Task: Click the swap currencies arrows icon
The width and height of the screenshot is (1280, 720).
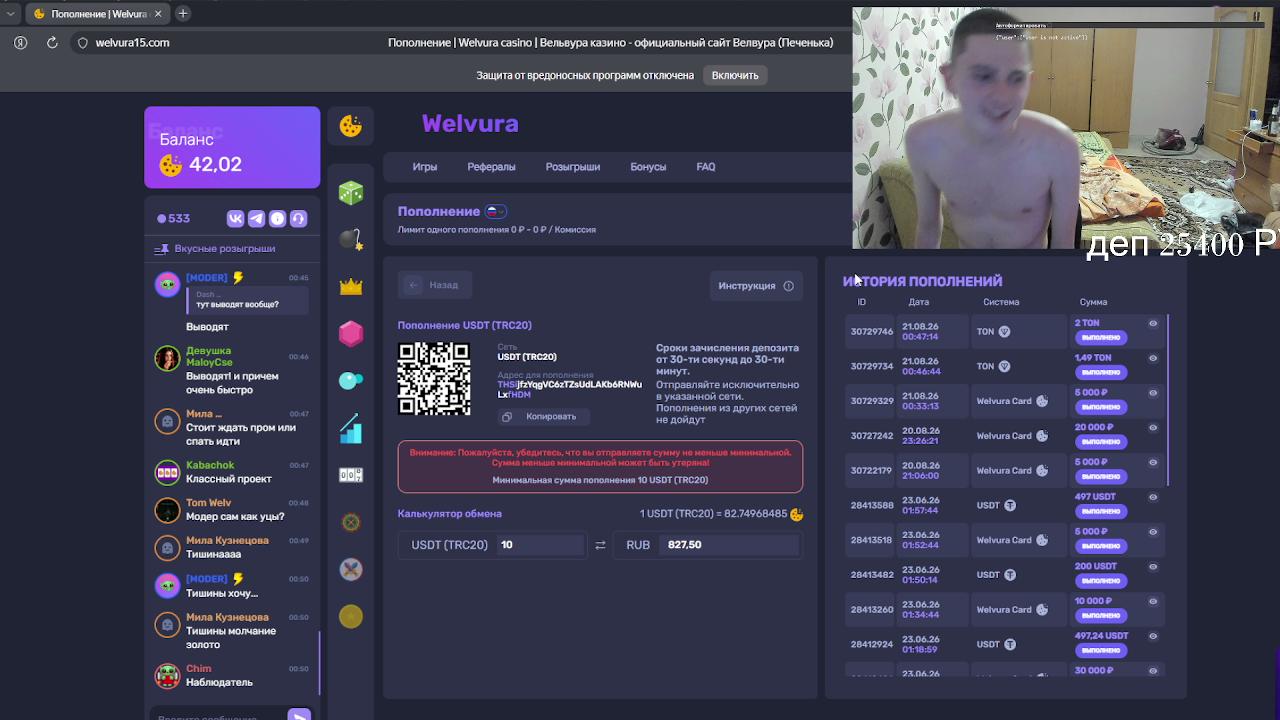Action: pyautogui.click(x=600, y=545)
